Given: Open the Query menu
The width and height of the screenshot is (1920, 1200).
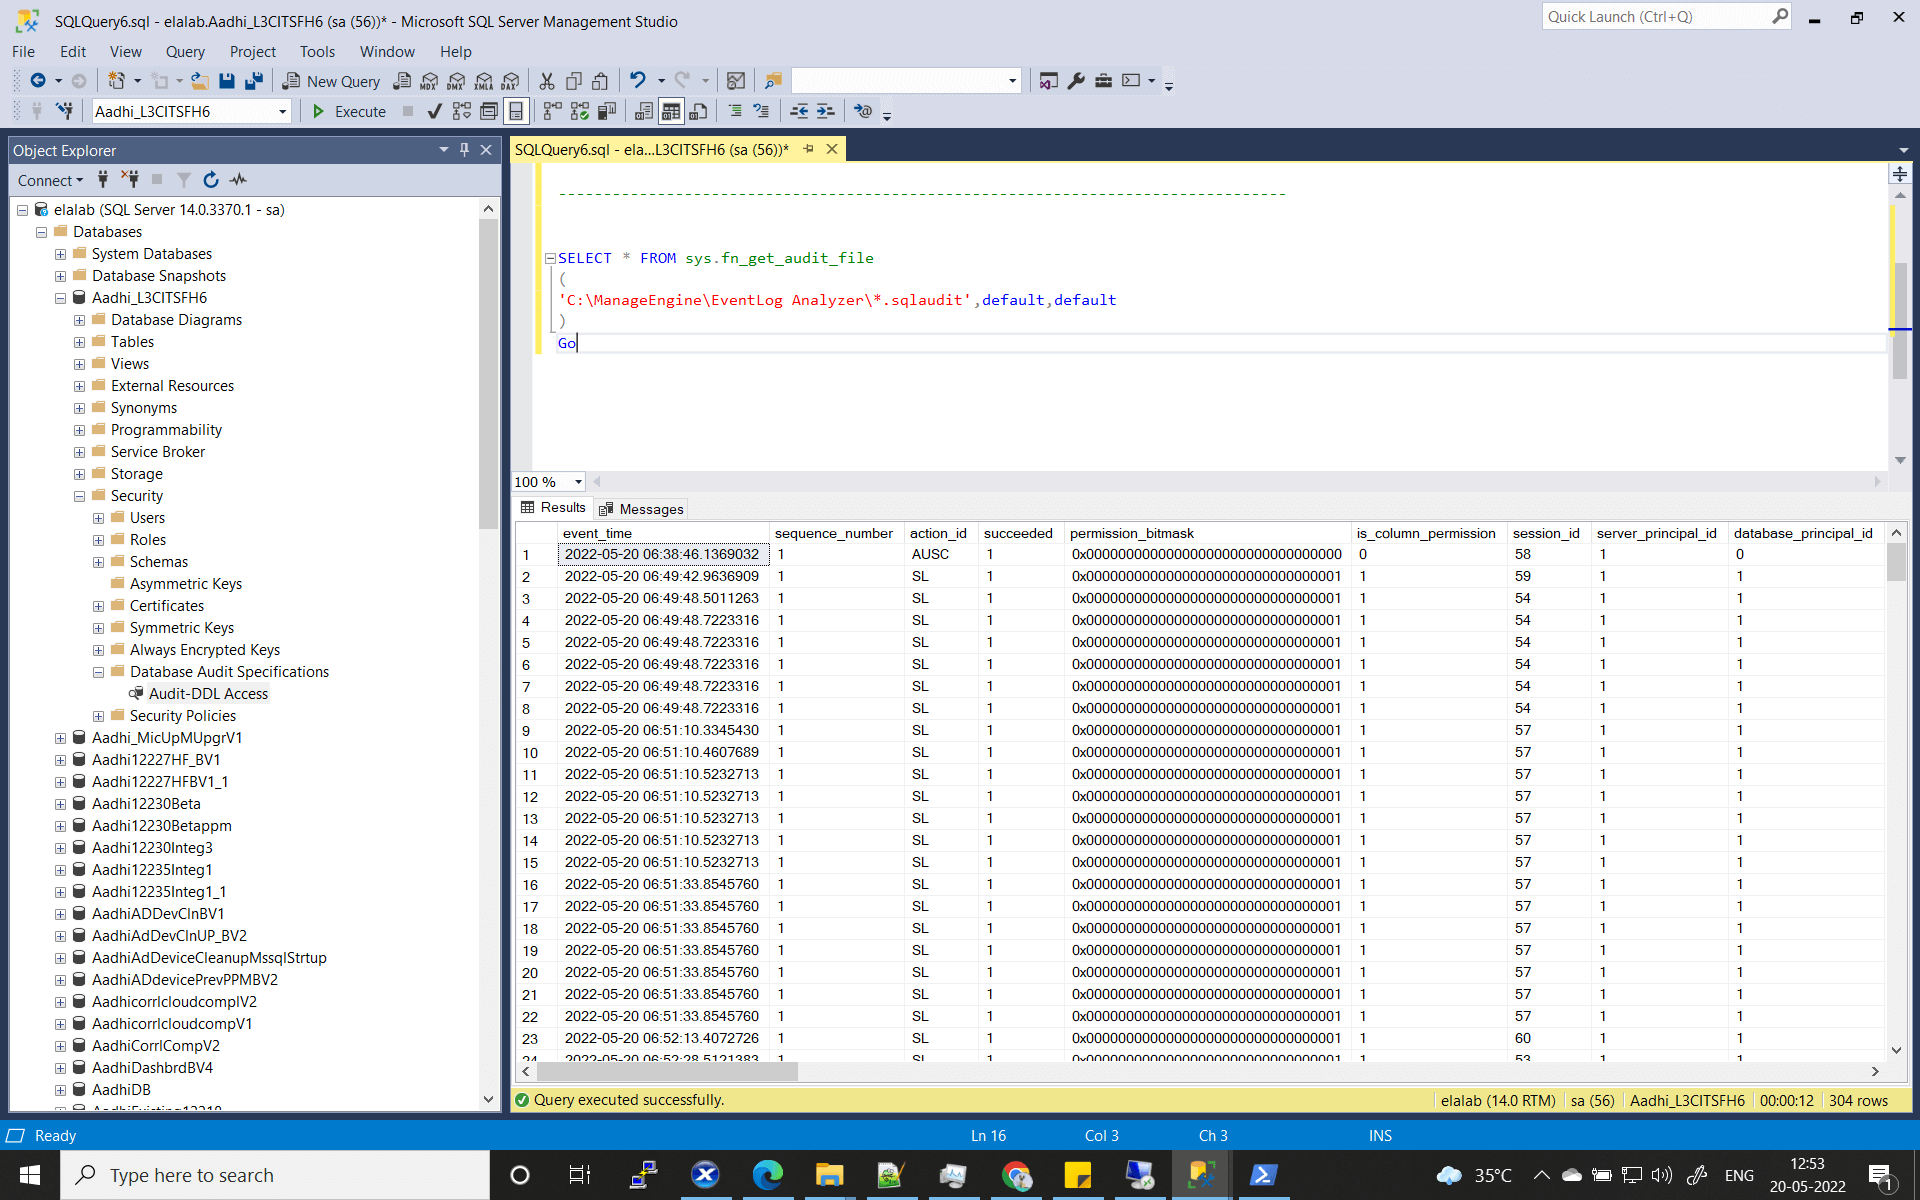Looking at the screenshot, I should 184,52.
